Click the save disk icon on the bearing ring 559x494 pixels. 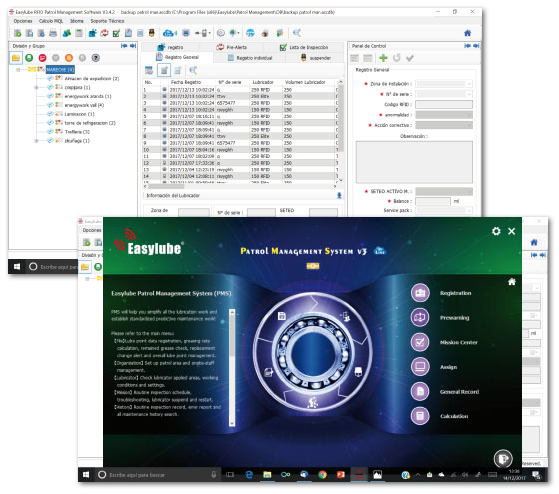point(282,315)
